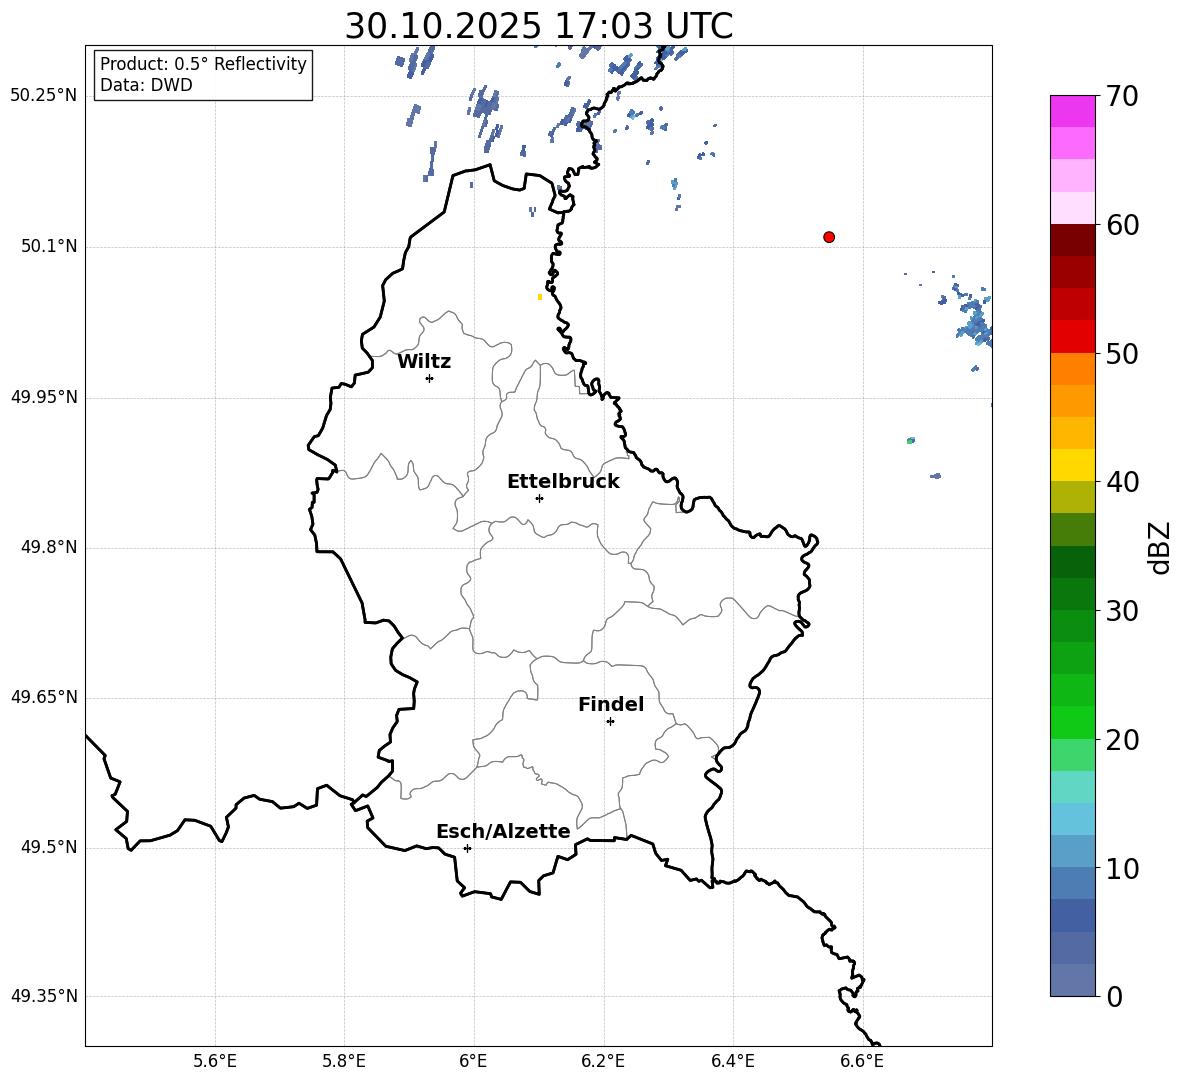Click the small green radar echo east of Luxembourg
The width and height of the screenshot is (1184, 1081).
coord(911,440)
